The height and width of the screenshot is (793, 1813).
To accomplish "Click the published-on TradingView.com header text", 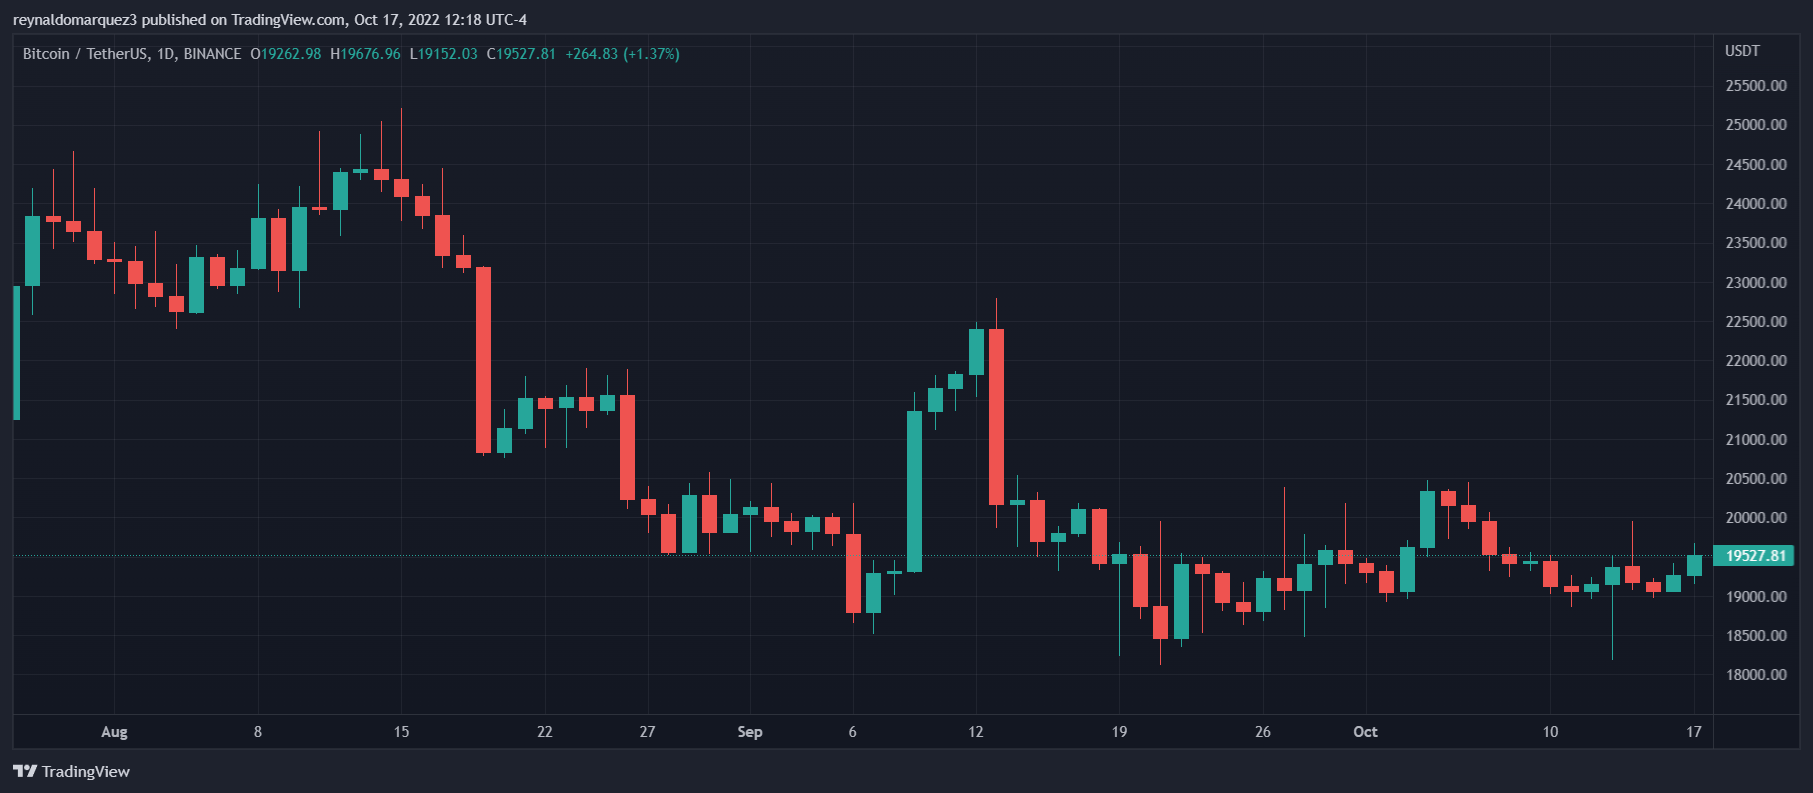I will [270, 20].
